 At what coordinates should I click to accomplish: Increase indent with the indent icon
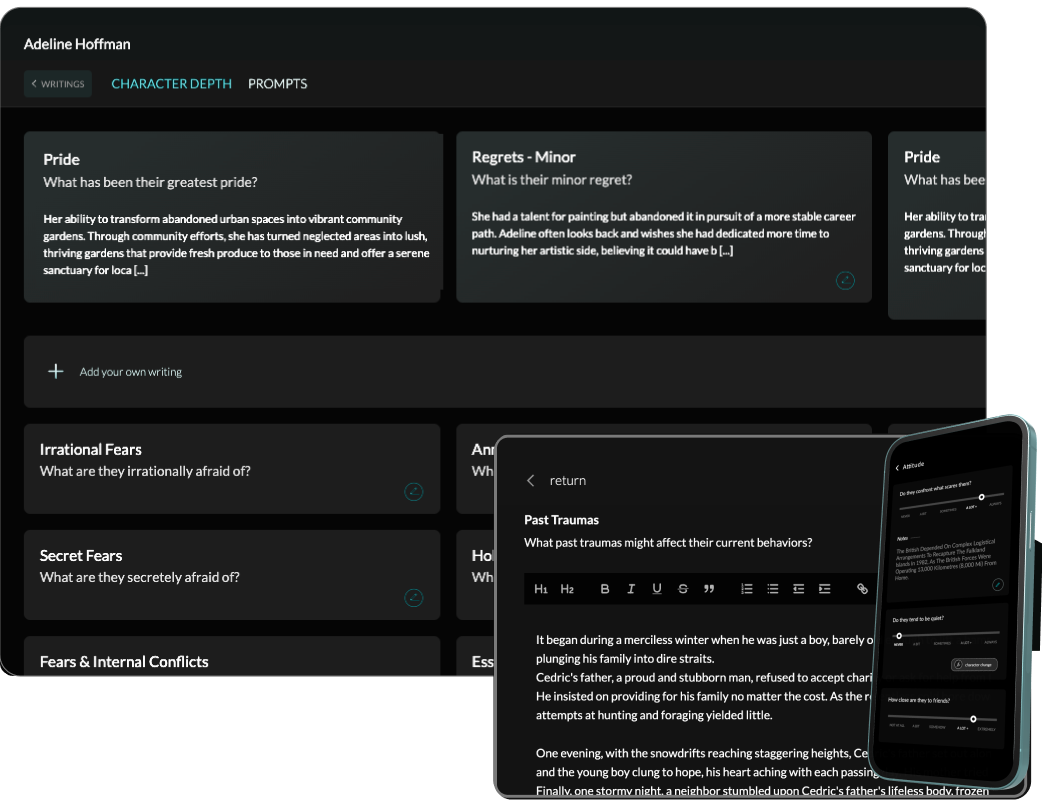(x=825, y=589)
